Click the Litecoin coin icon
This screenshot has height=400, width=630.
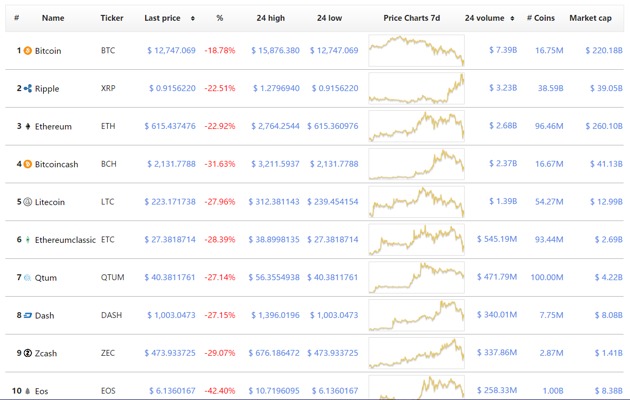28,202
